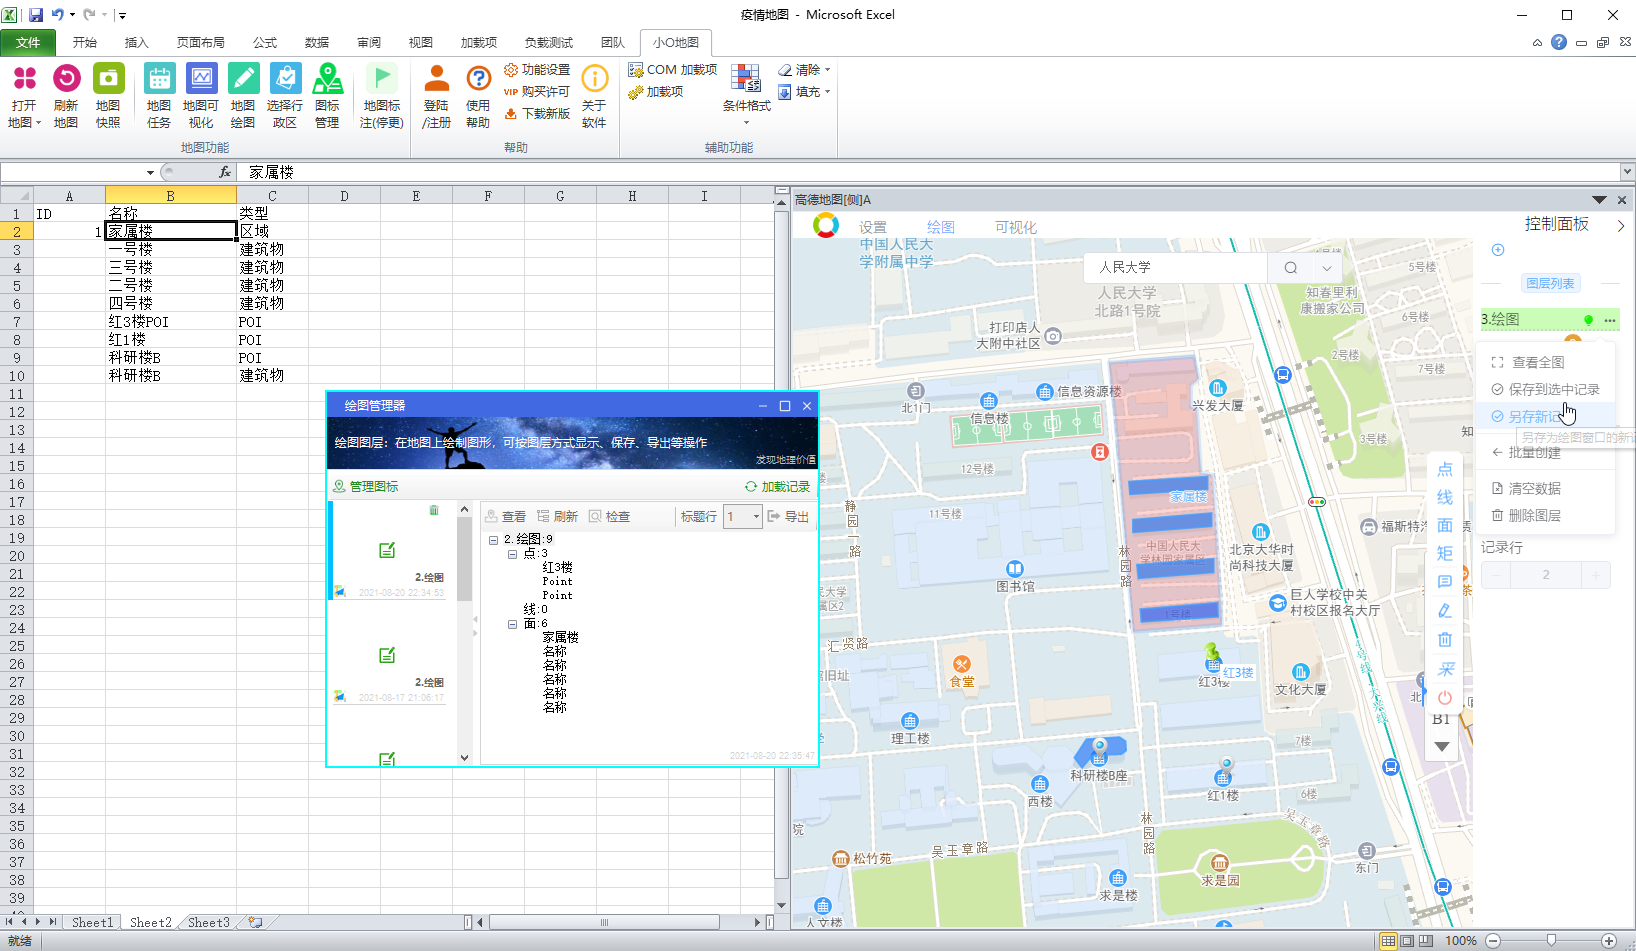This screenshot has width=1636, height=951.
Task: Open 关于软件 about info
Action: (x=594, y=96)
